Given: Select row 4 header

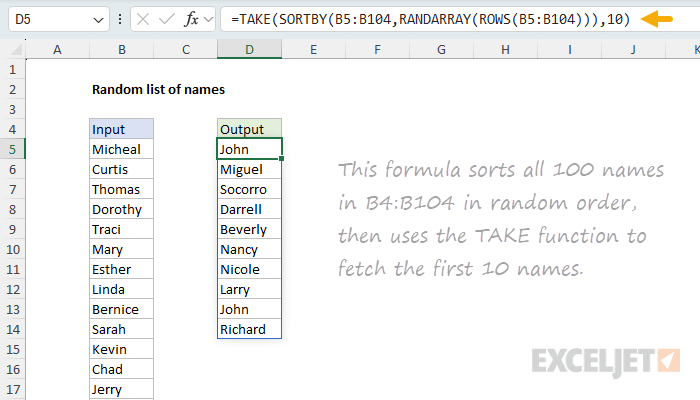Looking at the screenshot, I should tap(12, 129).
